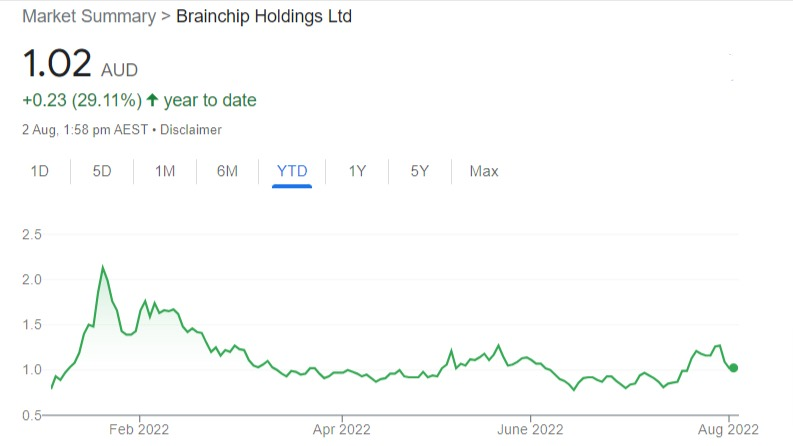The height and width of the screenshot is (446, 793).
Task: Open the Disclaimer link
Action: tap(190, 130)
